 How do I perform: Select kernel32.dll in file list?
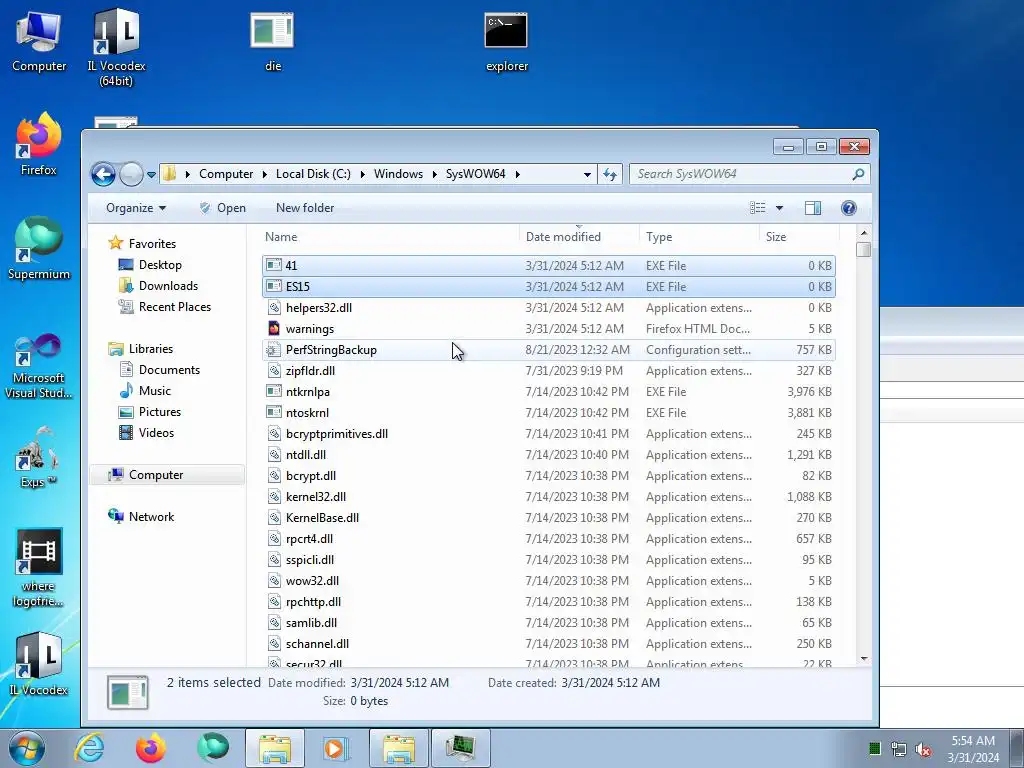(549, 497)
